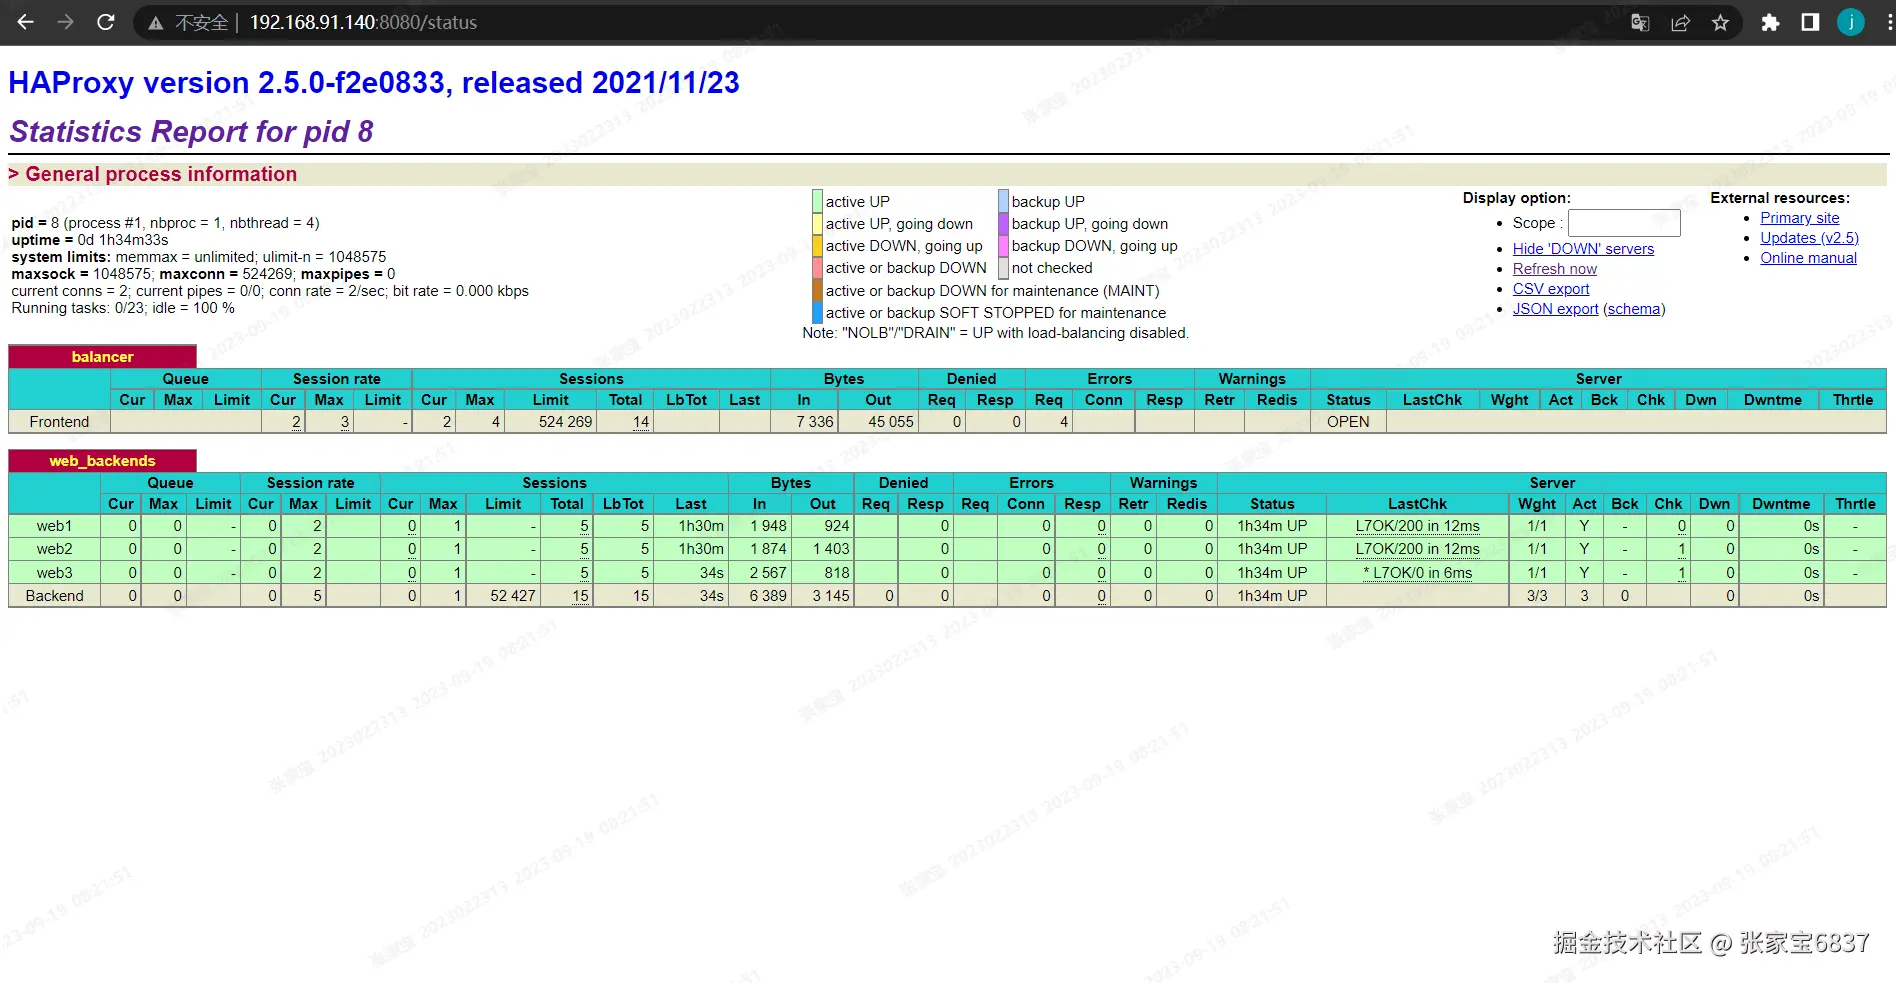Focus the Scope input field

pyautogui.click(x=1624, y=223)
